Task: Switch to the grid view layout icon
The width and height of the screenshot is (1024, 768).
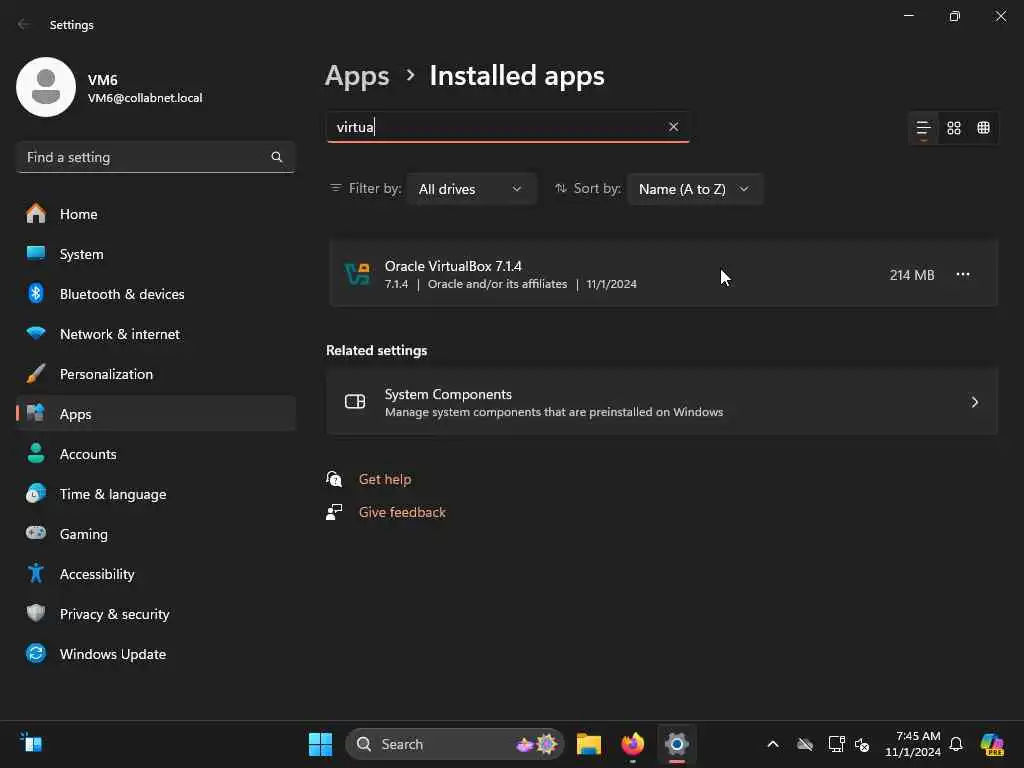Action: 954,128
